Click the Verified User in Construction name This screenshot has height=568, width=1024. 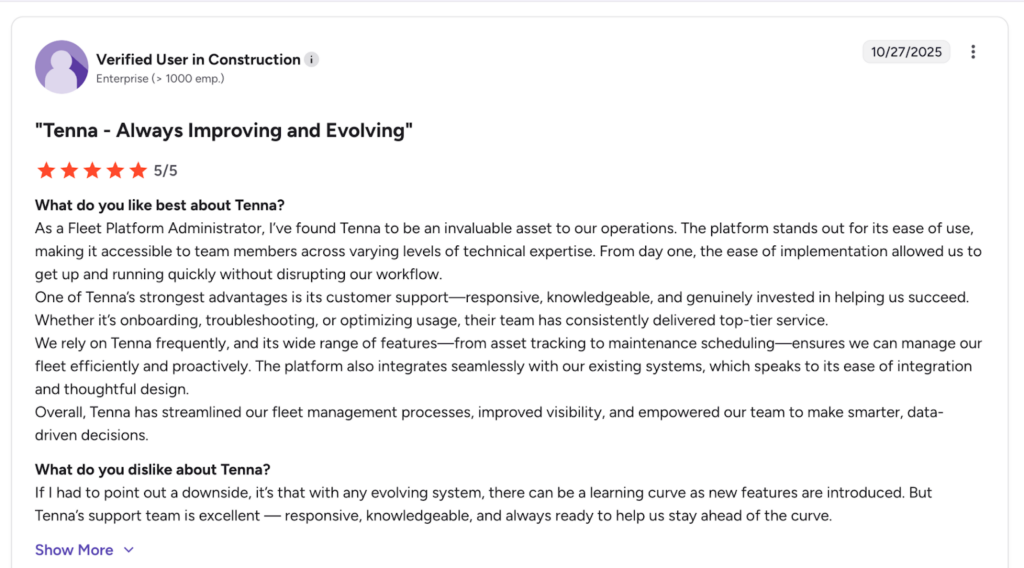pos(198,59)
